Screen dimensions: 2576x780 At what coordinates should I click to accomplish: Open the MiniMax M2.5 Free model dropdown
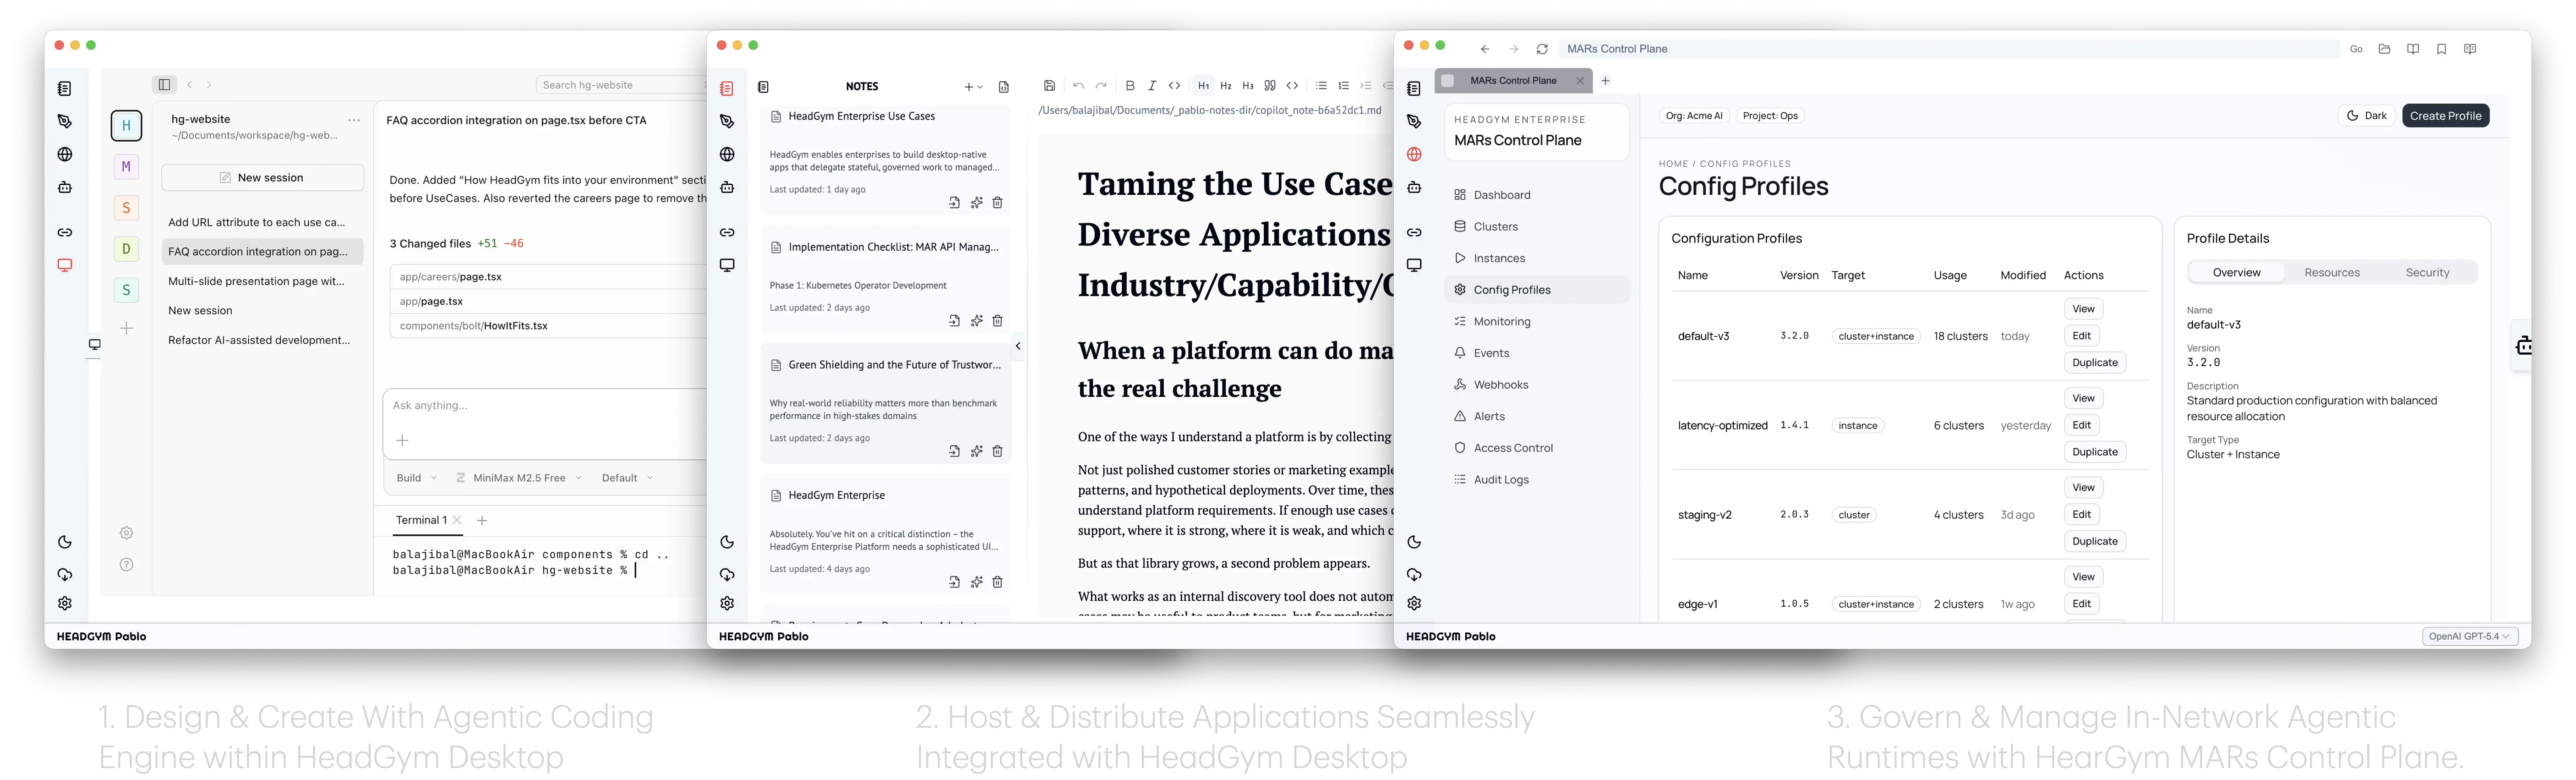(x=518, y=478)
